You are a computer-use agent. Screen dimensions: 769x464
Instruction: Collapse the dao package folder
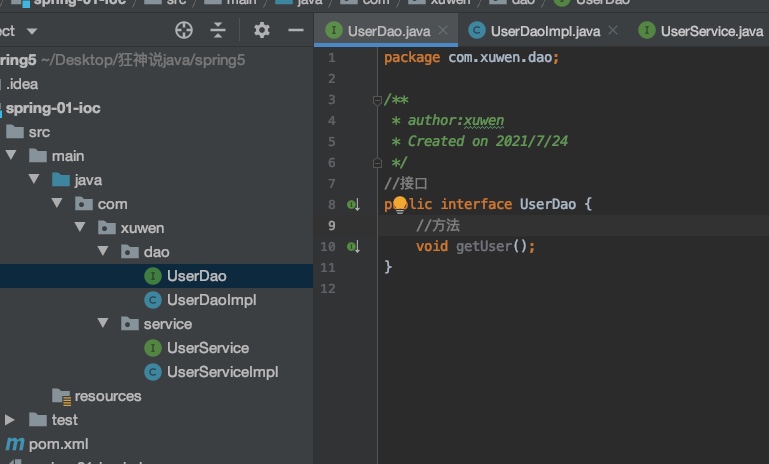point(103,252)
